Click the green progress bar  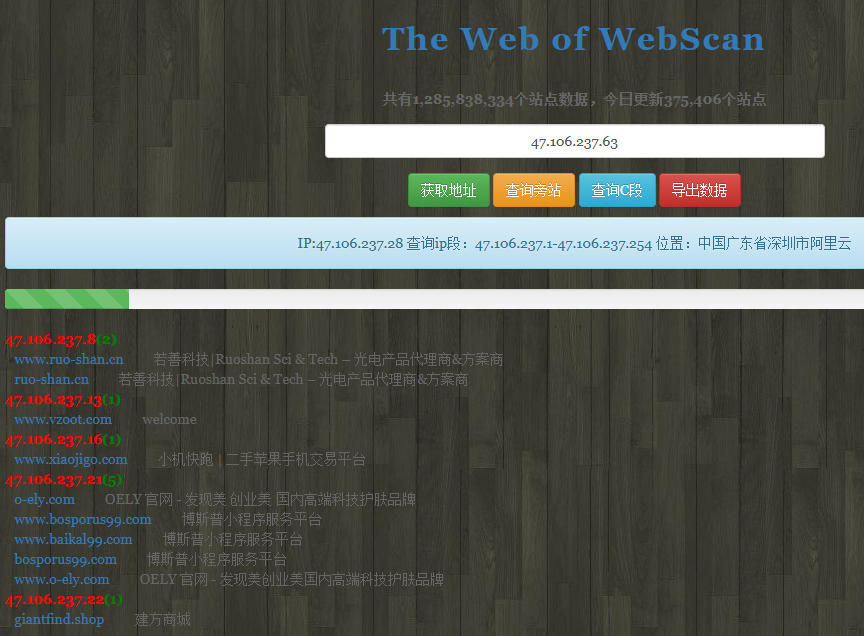click(67, 299)
